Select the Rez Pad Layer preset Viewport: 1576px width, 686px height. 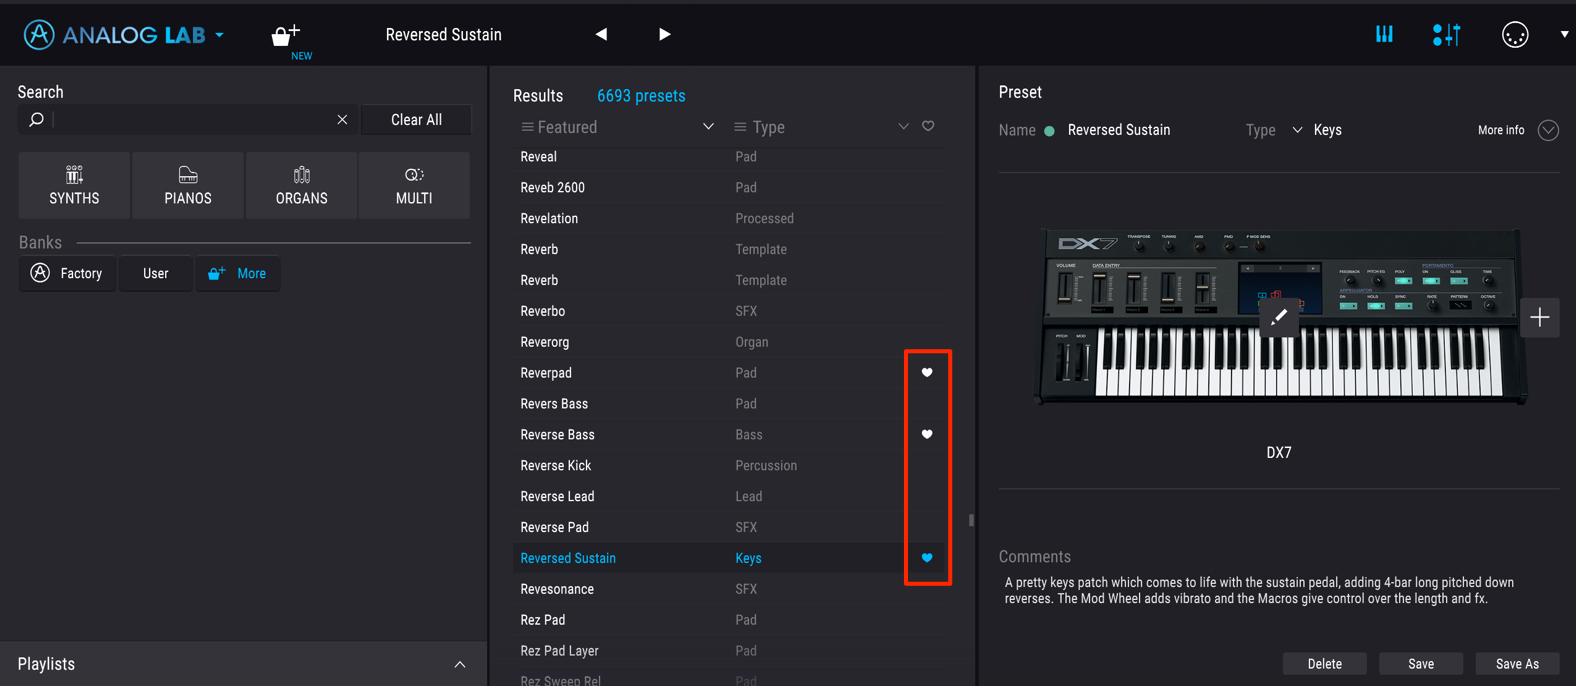(559, 651)
